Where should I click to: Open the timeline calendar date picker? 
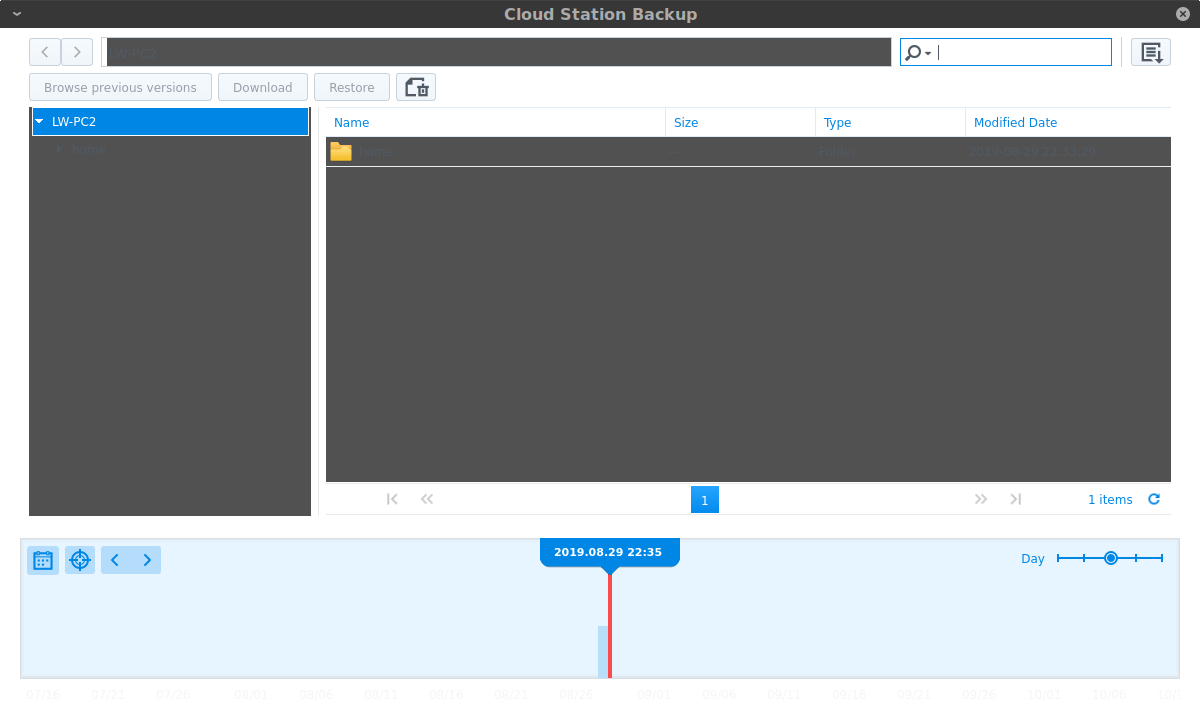(x=43, y=560)
